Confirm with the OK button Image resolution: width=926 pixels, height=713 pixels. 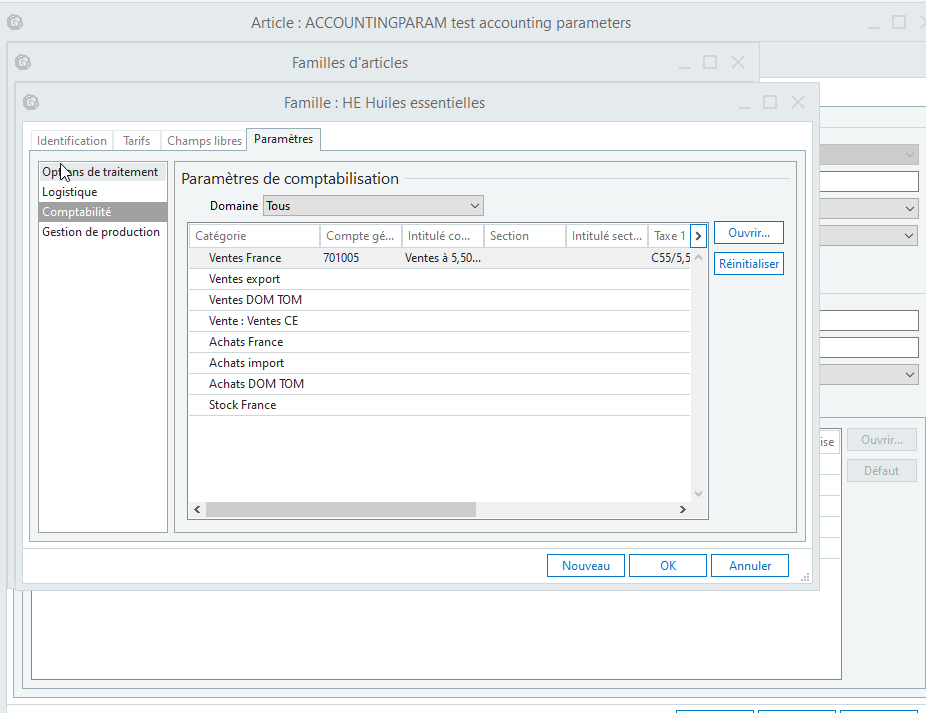coord(667,565)
